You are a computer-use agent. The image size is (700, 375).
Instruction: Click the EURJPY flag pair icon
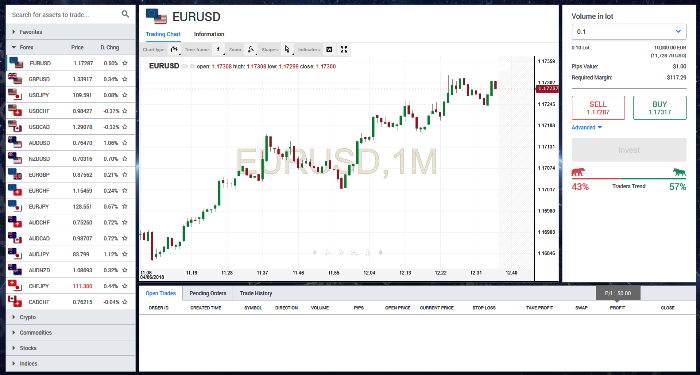pyautogui.click(x=15, y=206)
